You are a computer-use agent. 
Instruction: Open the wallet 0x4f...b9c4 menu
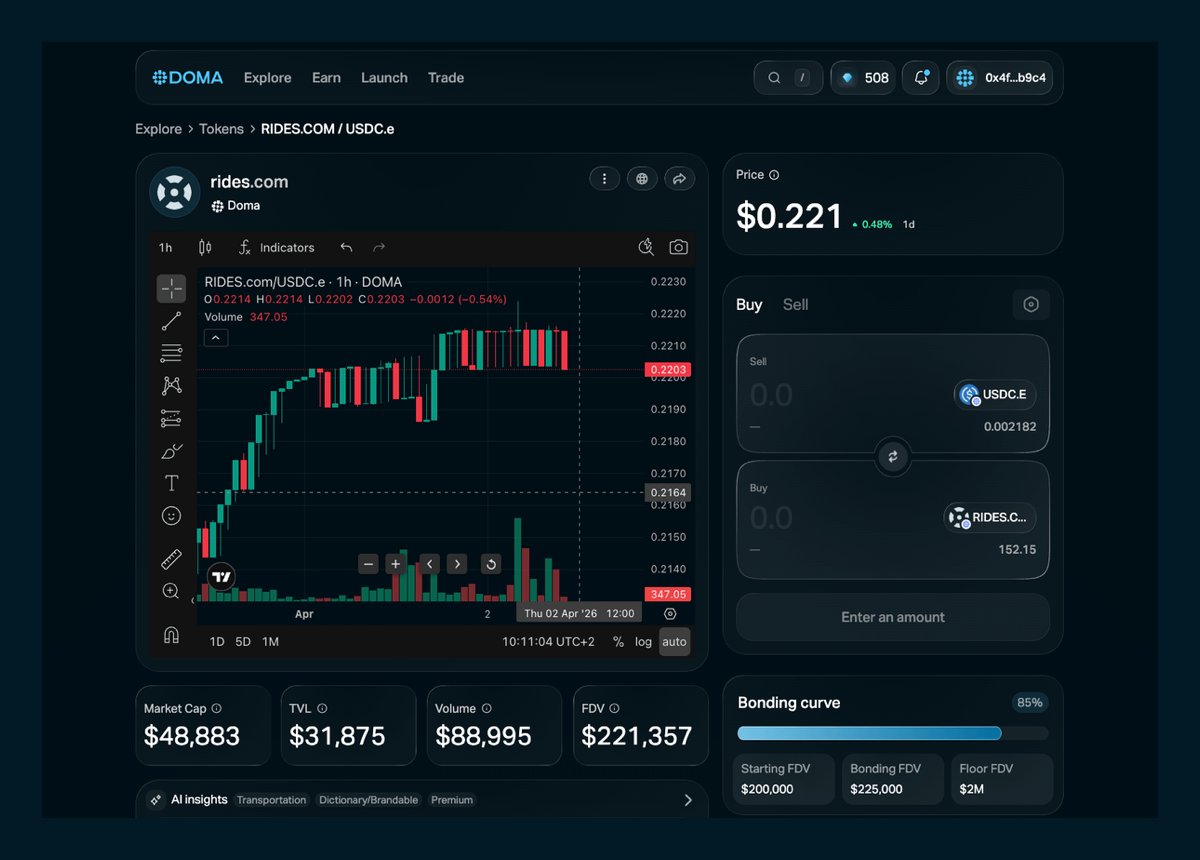tap(999, 78)
